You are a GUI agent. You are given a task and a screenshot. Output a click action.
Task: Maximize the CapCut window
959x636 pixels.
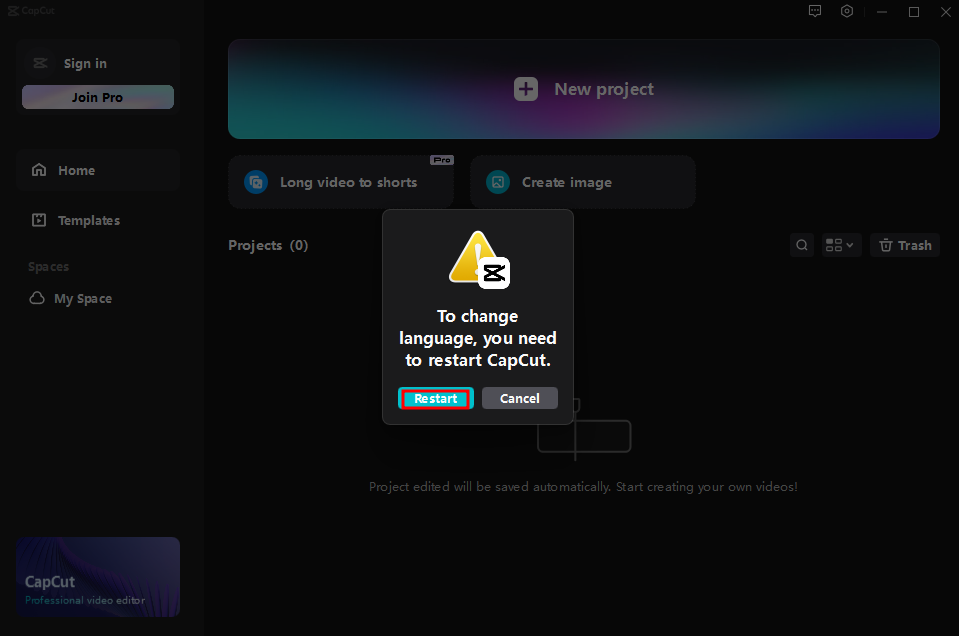pyautogui.click(x=914, y=12)
